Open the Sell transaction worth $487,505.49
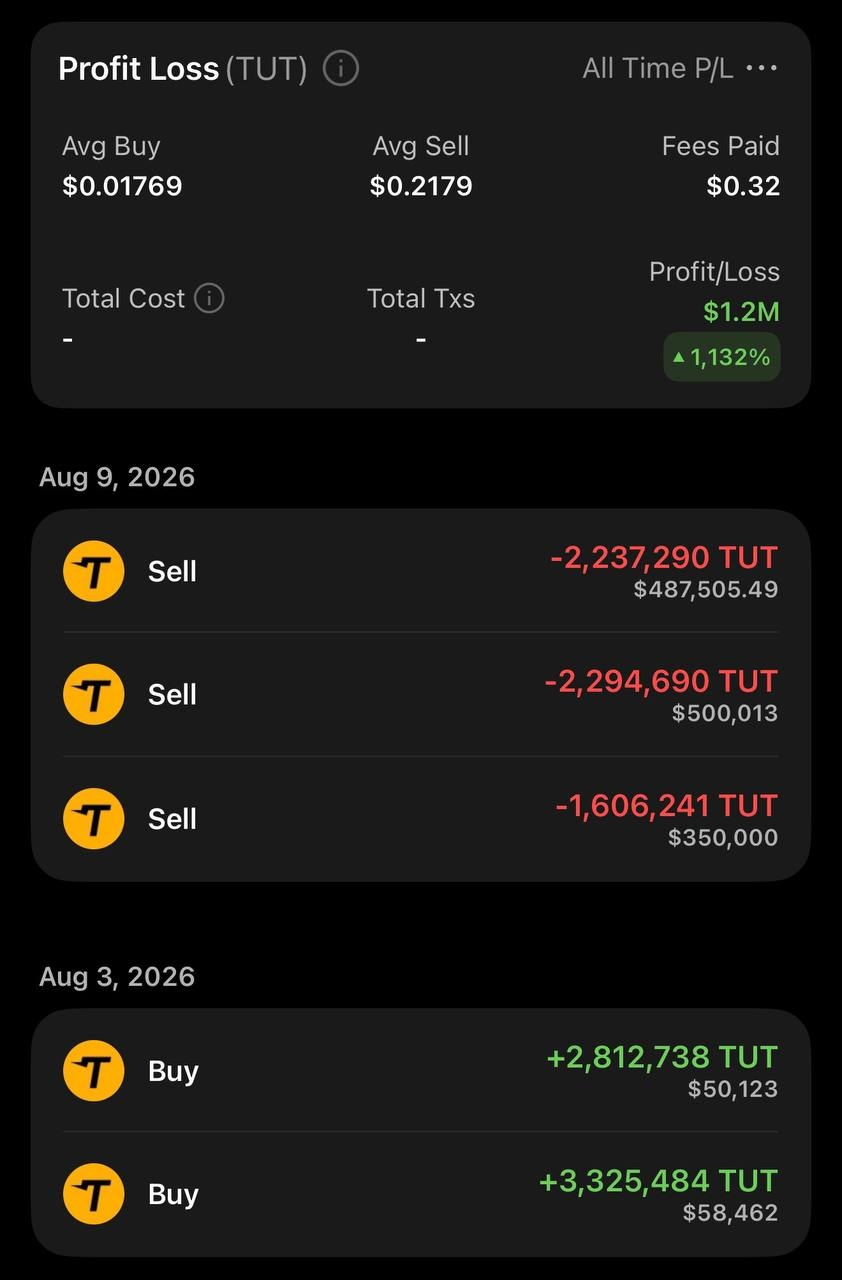 click(421, 572)
